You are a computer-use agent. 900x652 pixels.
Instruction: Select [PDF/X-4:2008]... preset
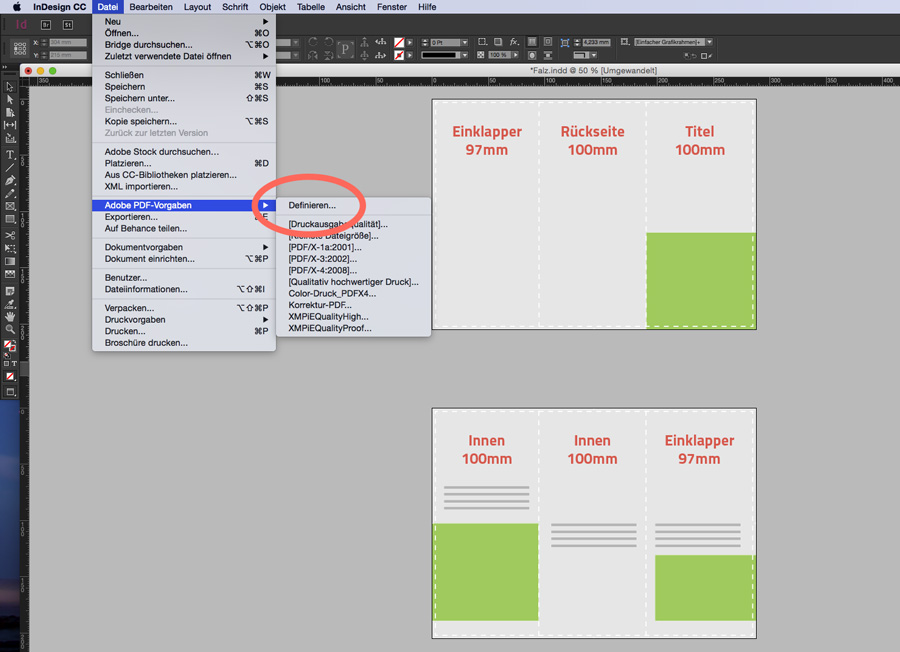(x=353, y=270)
